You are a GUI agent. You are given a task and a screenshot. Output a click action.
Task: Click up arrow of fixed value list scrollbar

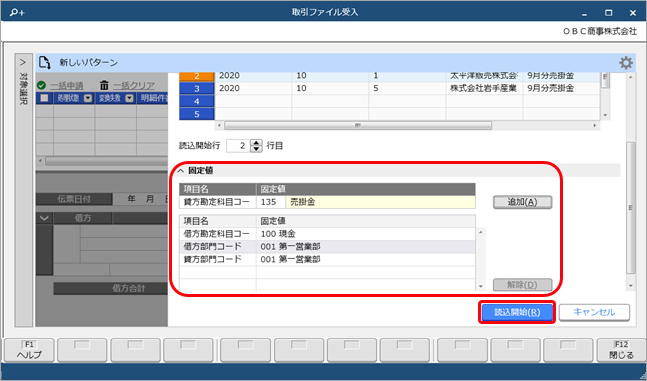[480, 232]
